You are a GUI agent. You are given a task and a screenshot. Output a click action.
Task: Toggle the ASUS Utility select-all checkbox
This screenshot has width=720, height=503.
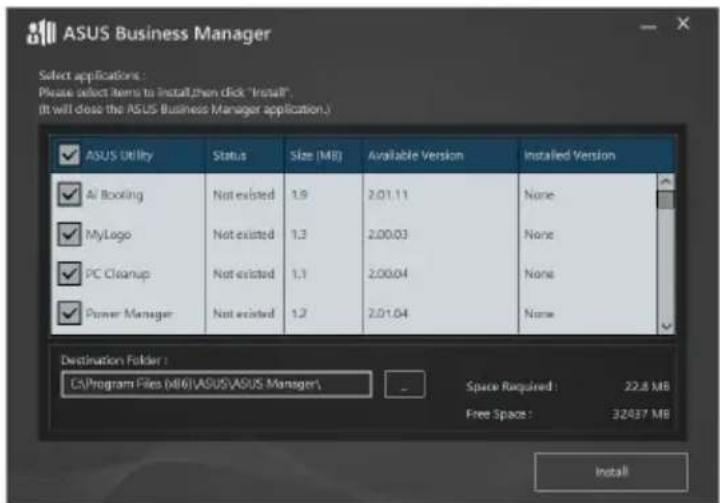point(69,155)
